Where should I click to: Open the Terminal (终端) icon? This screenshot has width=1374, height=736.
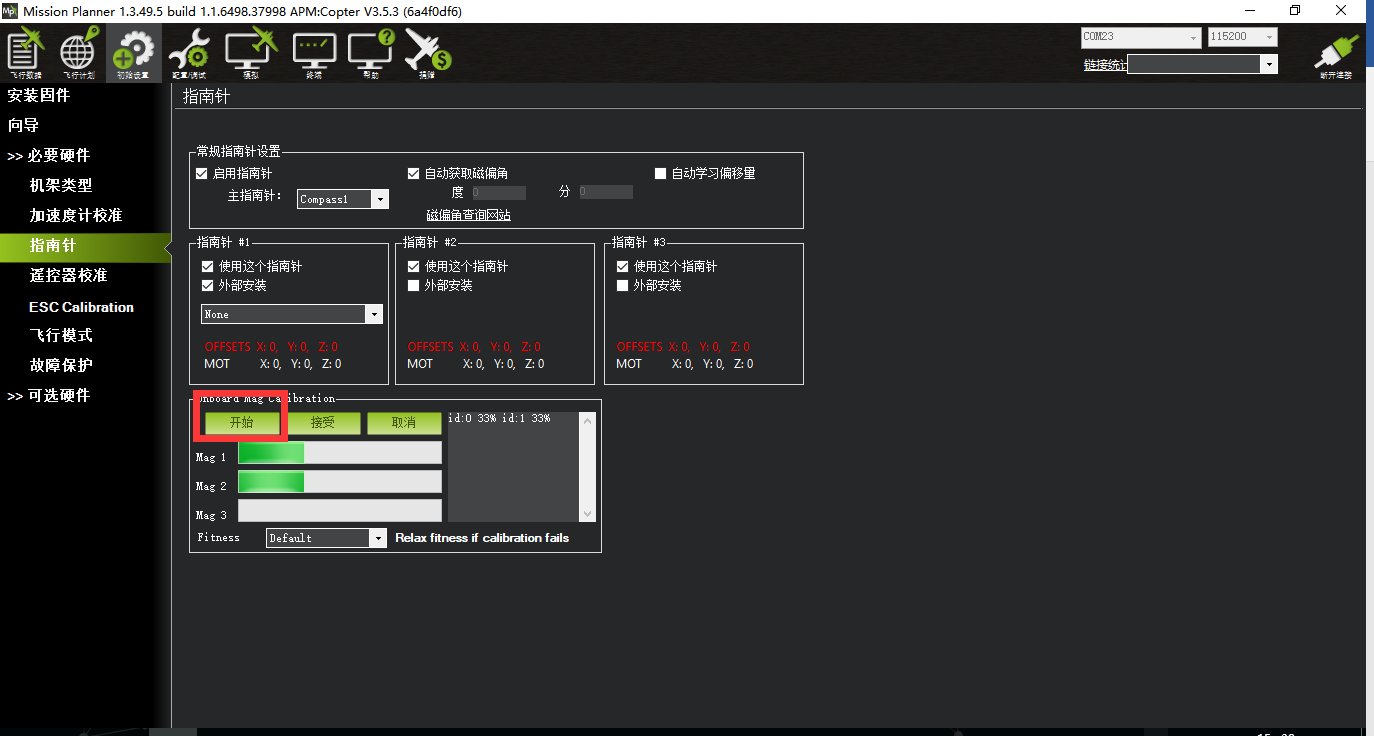tap(314, 54)
